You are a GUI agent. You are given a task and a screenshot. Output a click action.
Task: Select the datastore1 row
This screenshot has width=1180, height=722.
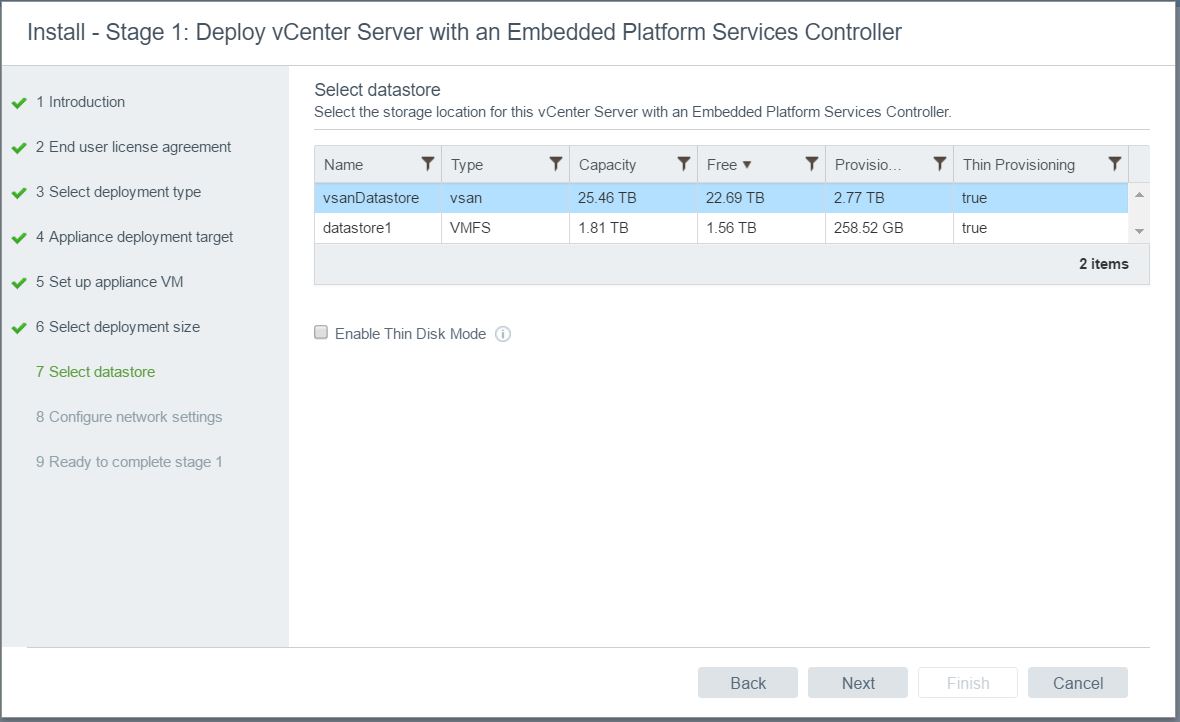point(721,228)
